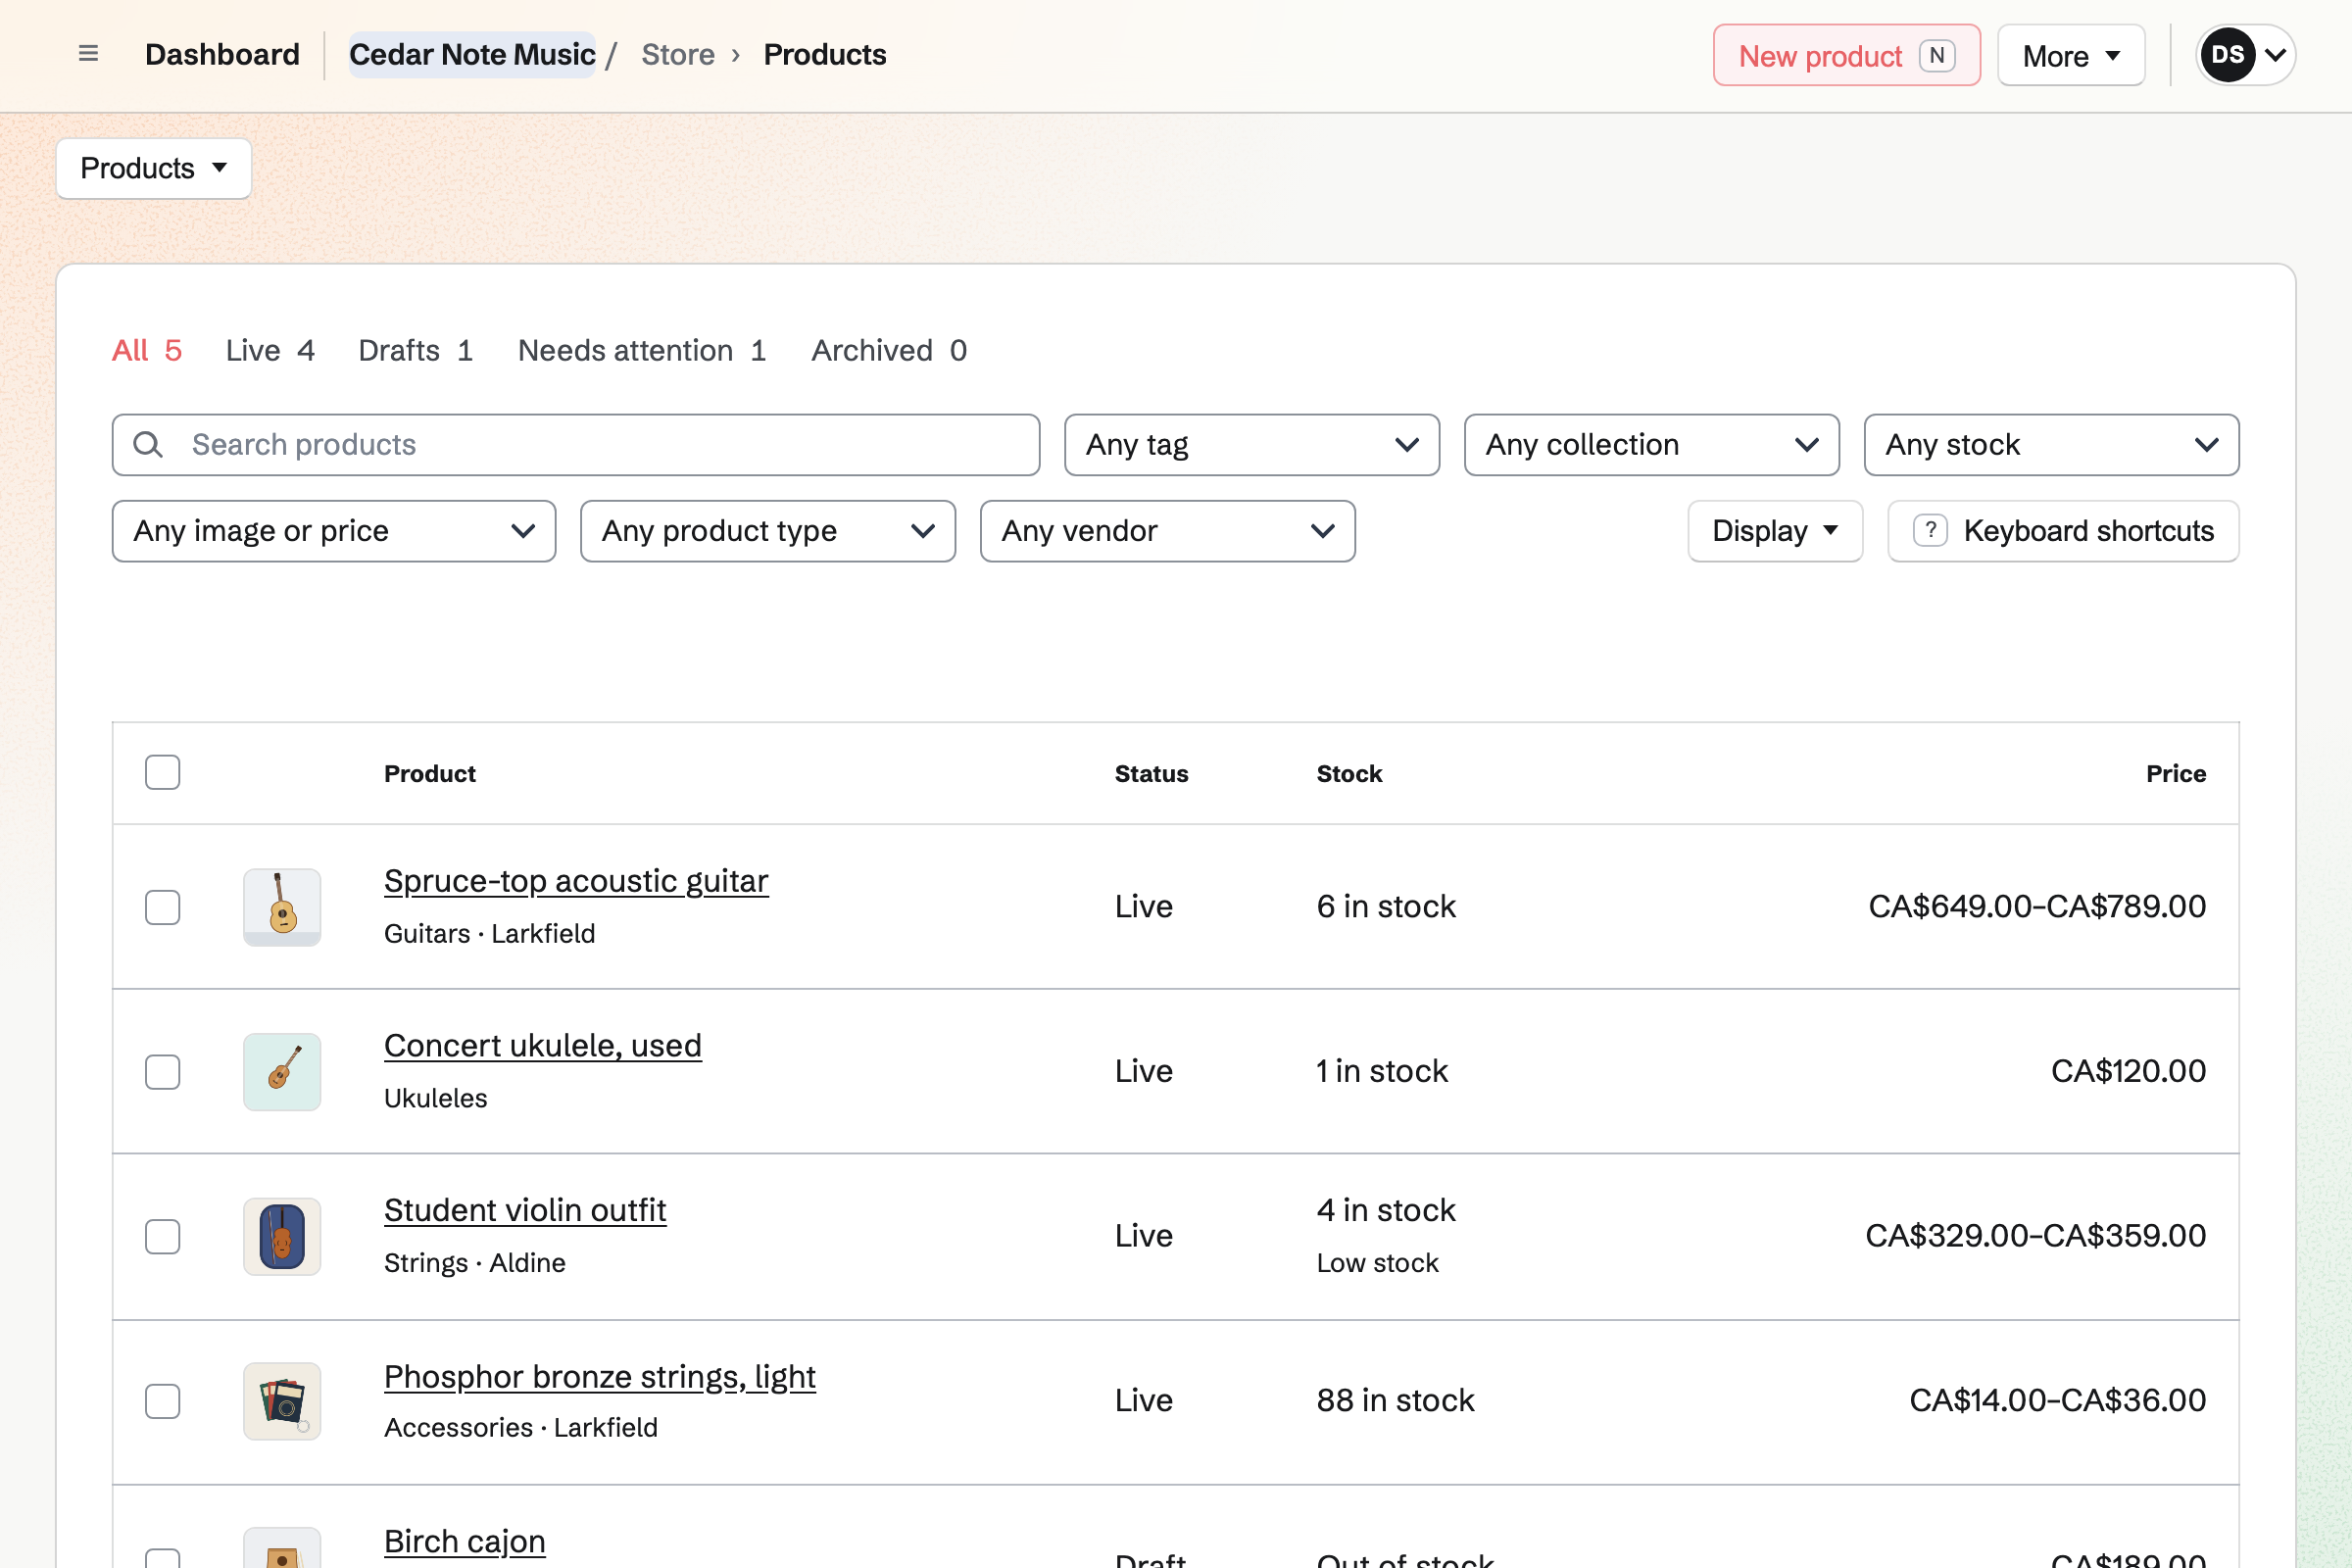Expand the Any vendor filter
This screenshot has height=1568, width=2352.
click(1168, 531)
